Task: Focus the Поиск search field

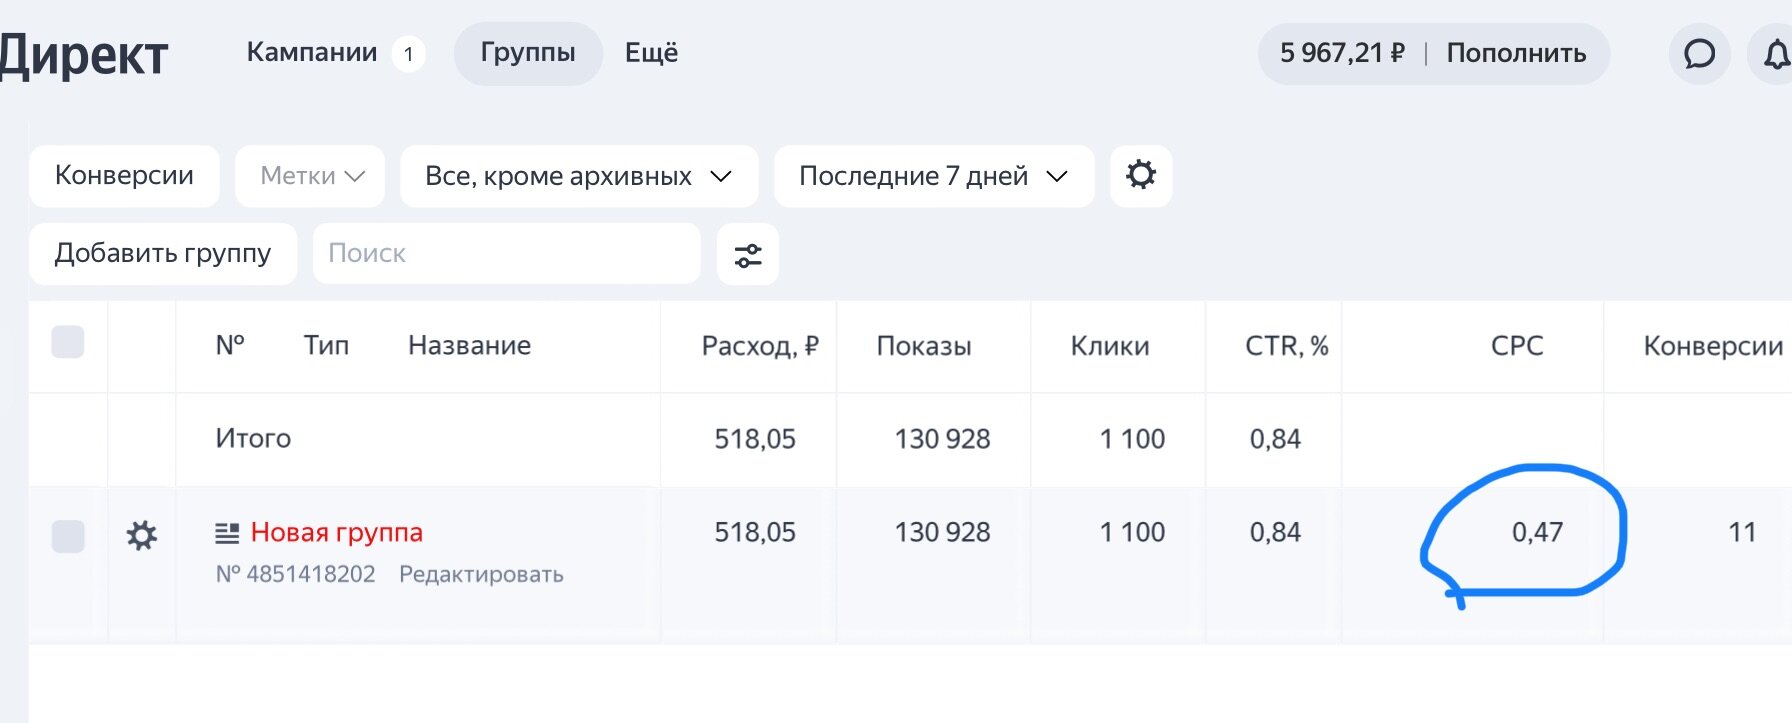Action: (x=506, y=254)
